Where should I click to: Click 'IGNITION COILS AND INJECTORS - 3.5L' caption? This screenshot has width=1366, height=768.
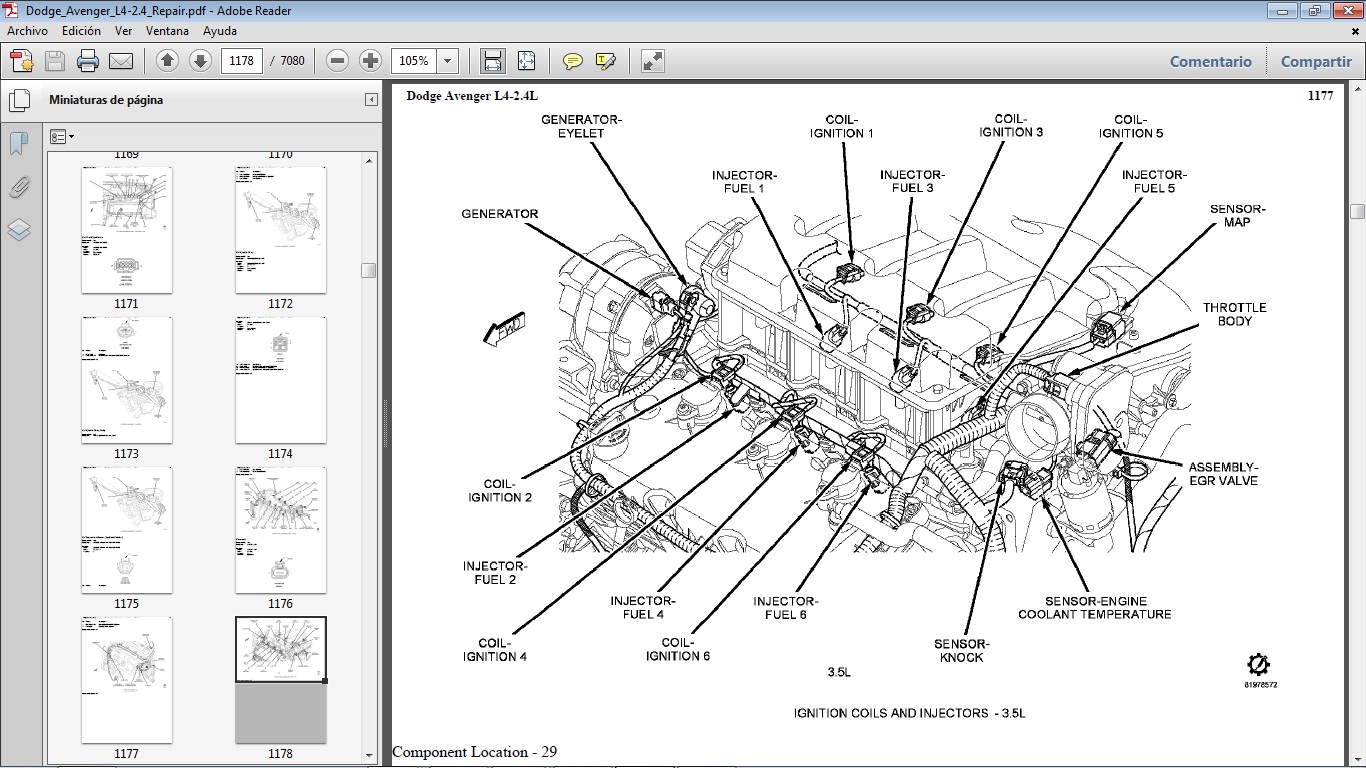coord(909,713)
